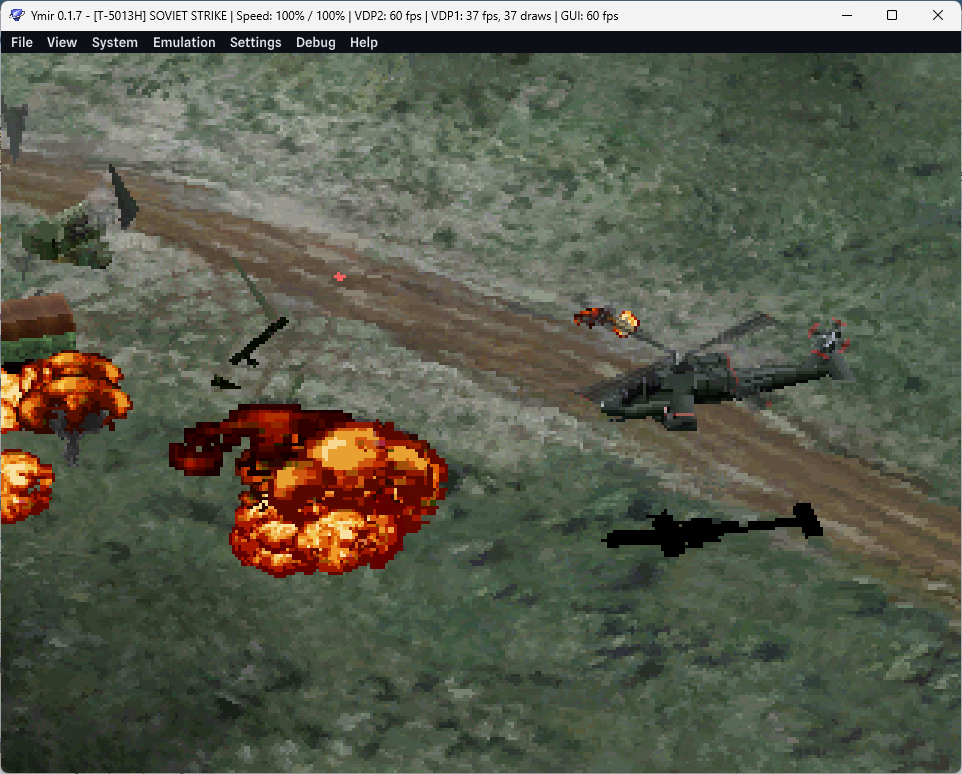Click the red targeting crosshair on the road
Image resolution: width=962 pixels, height=774 pixels.
(339, 277)
